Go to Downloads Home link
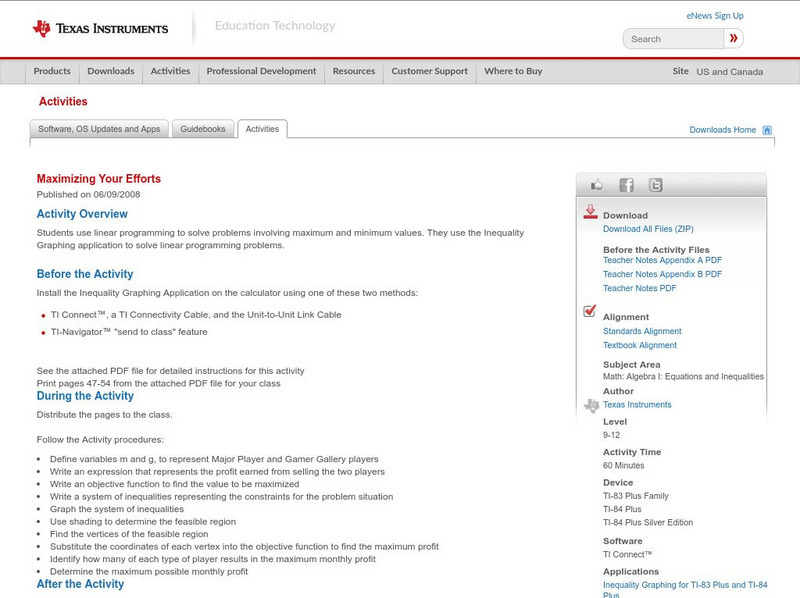The image size is (800, 598). pos(722,130)
